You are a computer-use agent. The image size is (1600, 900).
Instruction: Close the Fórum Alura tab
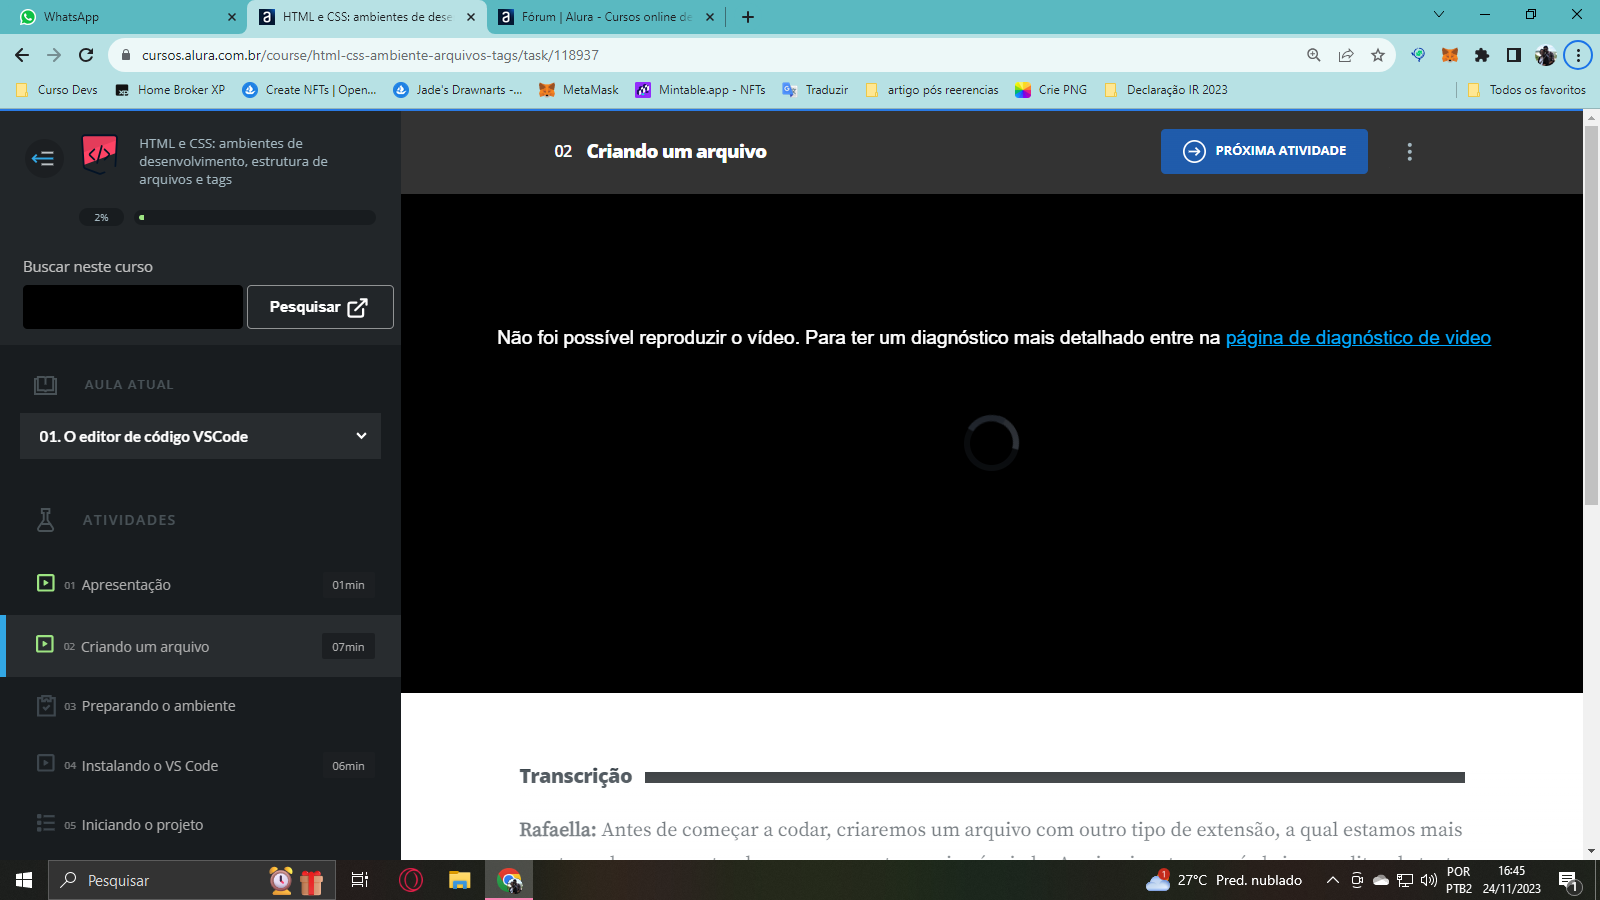(710, 17)
